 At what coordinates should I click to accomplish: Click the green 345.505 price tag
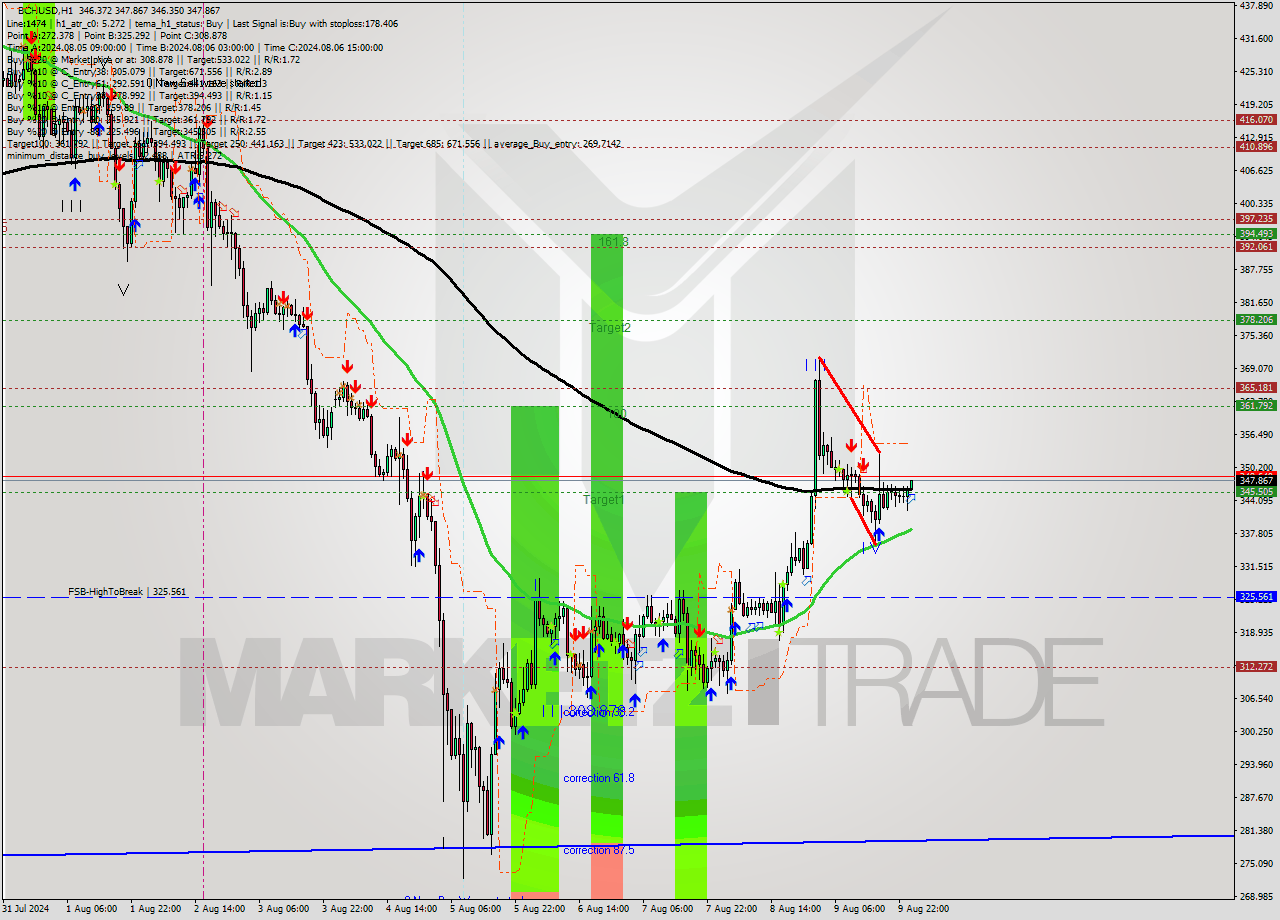tap(1256, 491)
